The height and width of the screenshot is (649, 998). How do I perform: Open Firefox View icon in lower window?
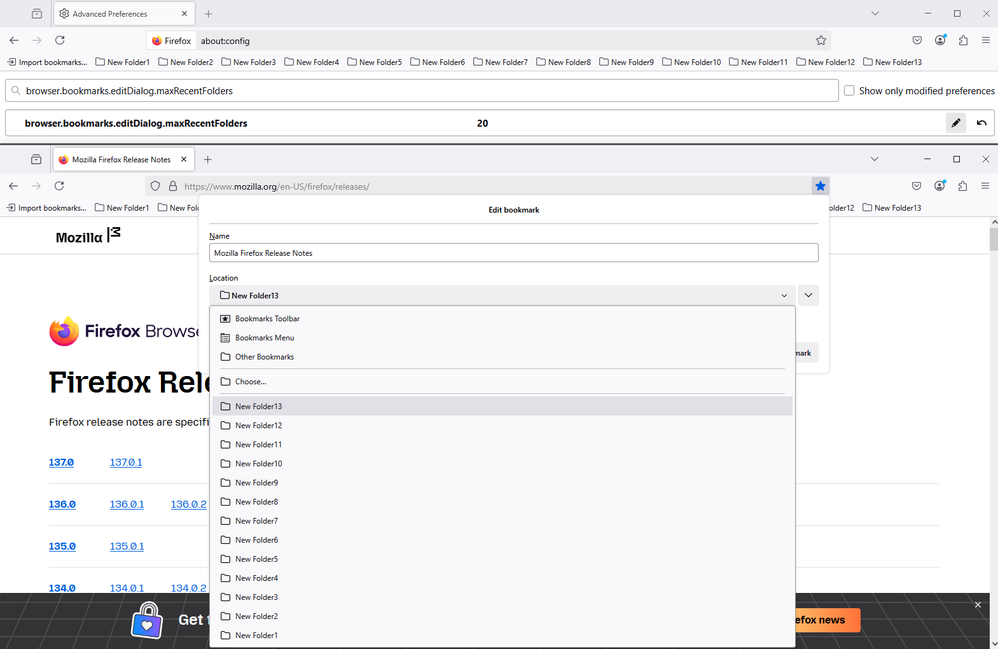(x=36, y=160)
